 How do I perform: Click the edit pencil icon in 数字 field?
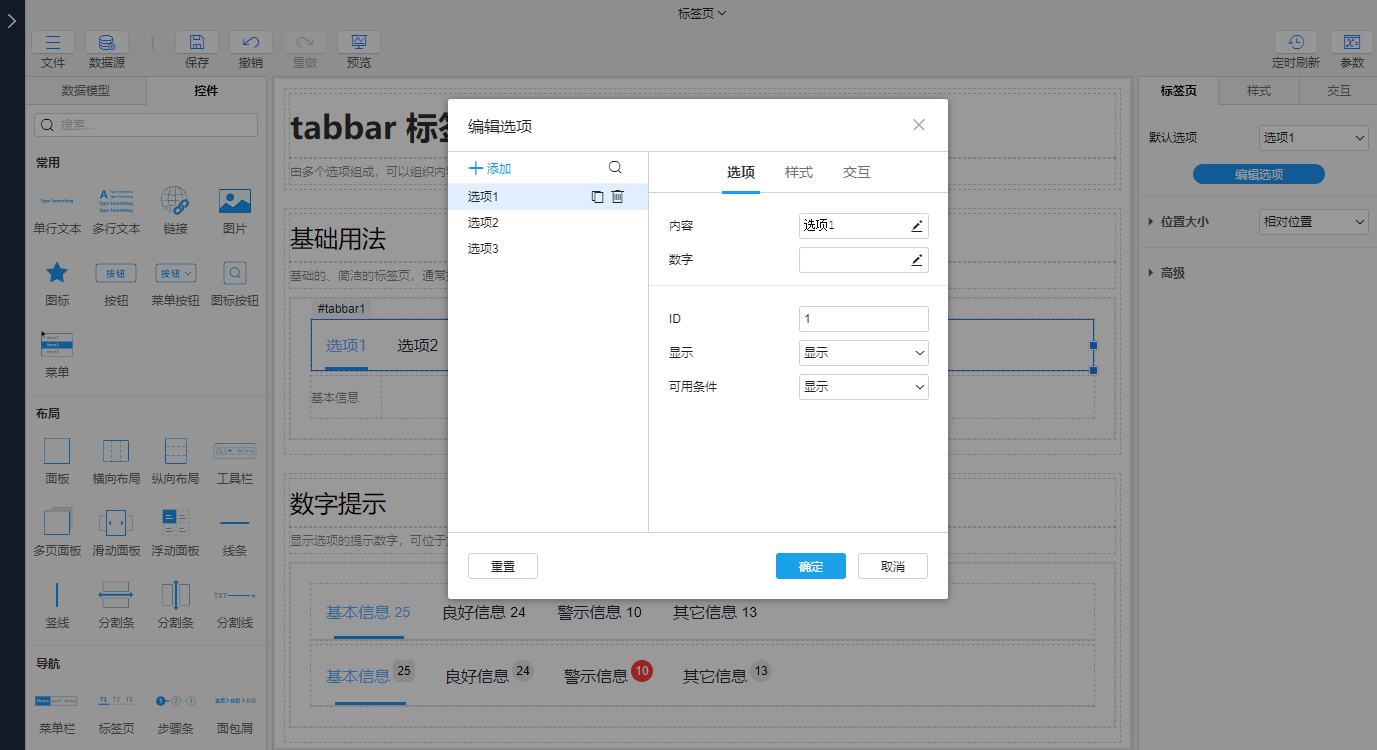[x=917, y=260]
